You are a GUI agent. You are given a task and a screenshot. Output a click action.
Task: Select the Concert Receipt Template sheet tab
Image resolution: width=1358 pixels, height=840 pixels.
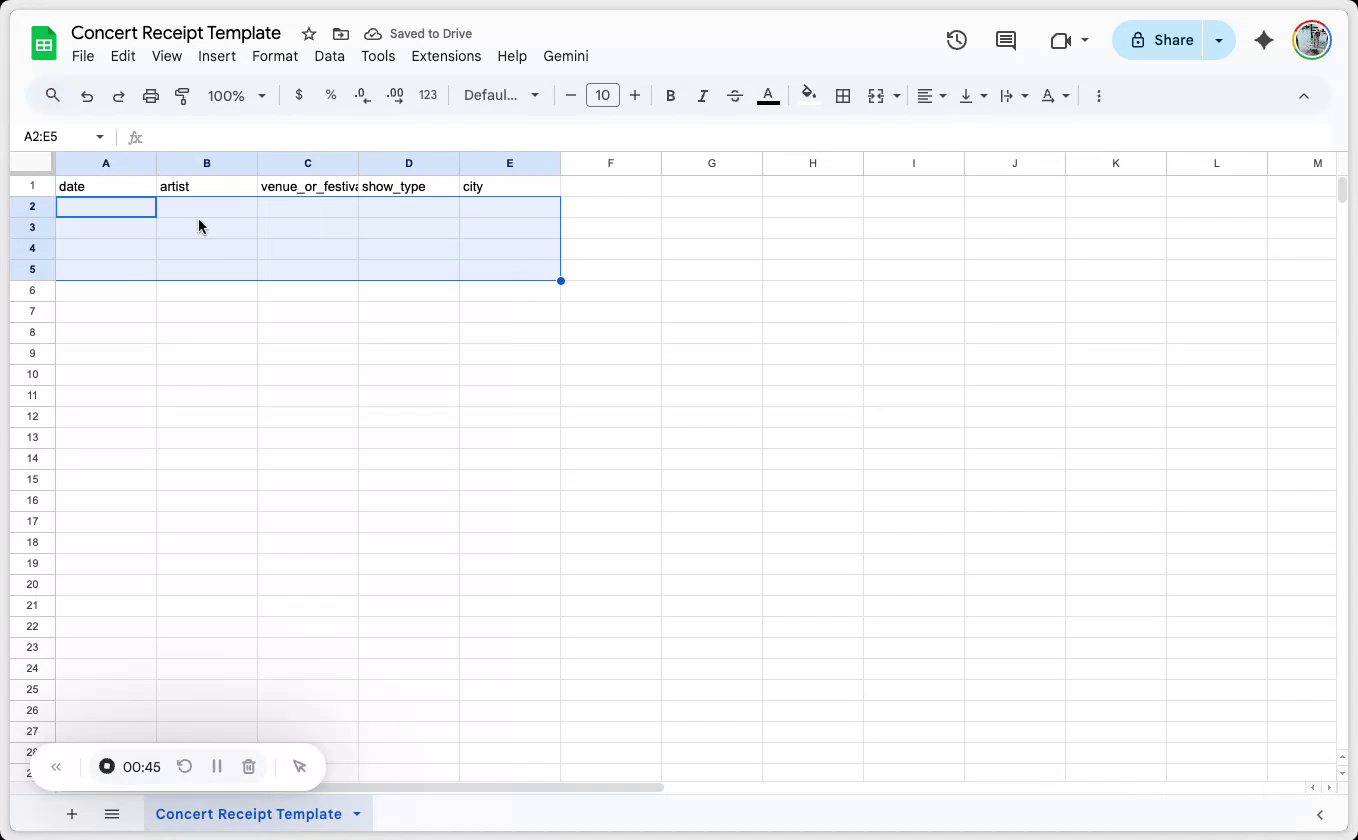[x=249, y=814]
